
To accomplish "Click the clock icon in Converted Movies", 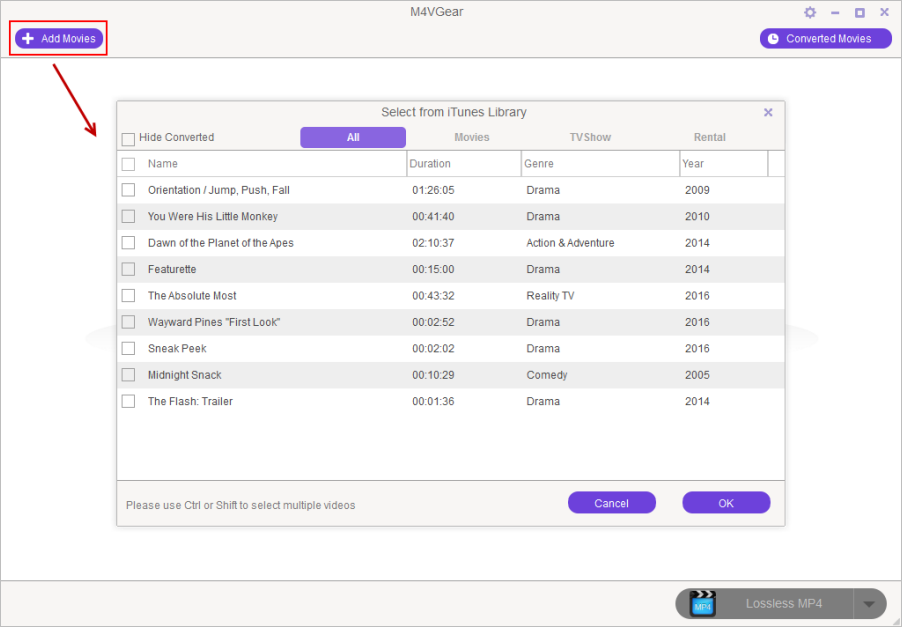I will click(773, 39).
